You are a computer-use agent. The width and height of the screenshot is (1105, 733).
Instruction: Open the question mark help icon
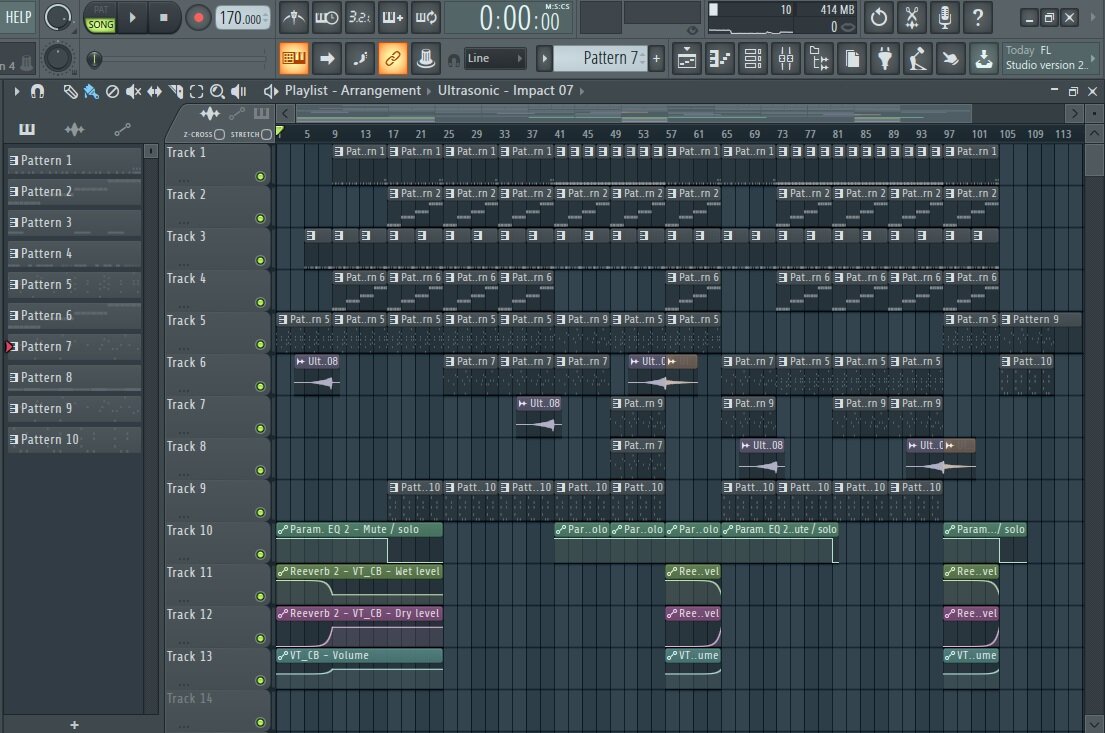point(978,18)
